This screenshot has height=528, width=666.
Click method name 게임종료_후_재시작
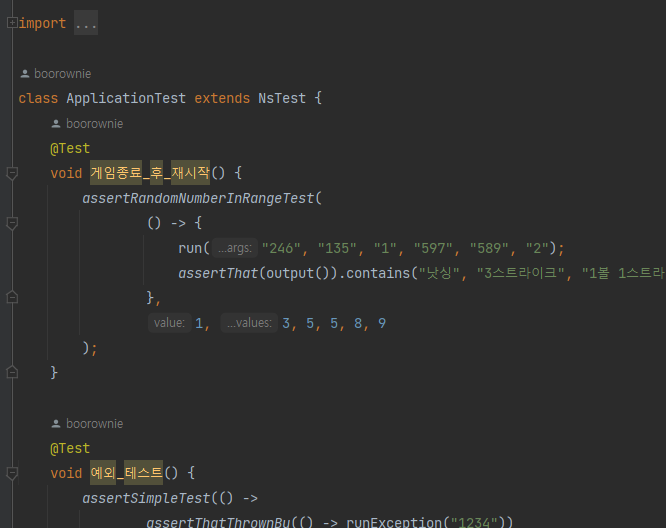tap(150, 173)
